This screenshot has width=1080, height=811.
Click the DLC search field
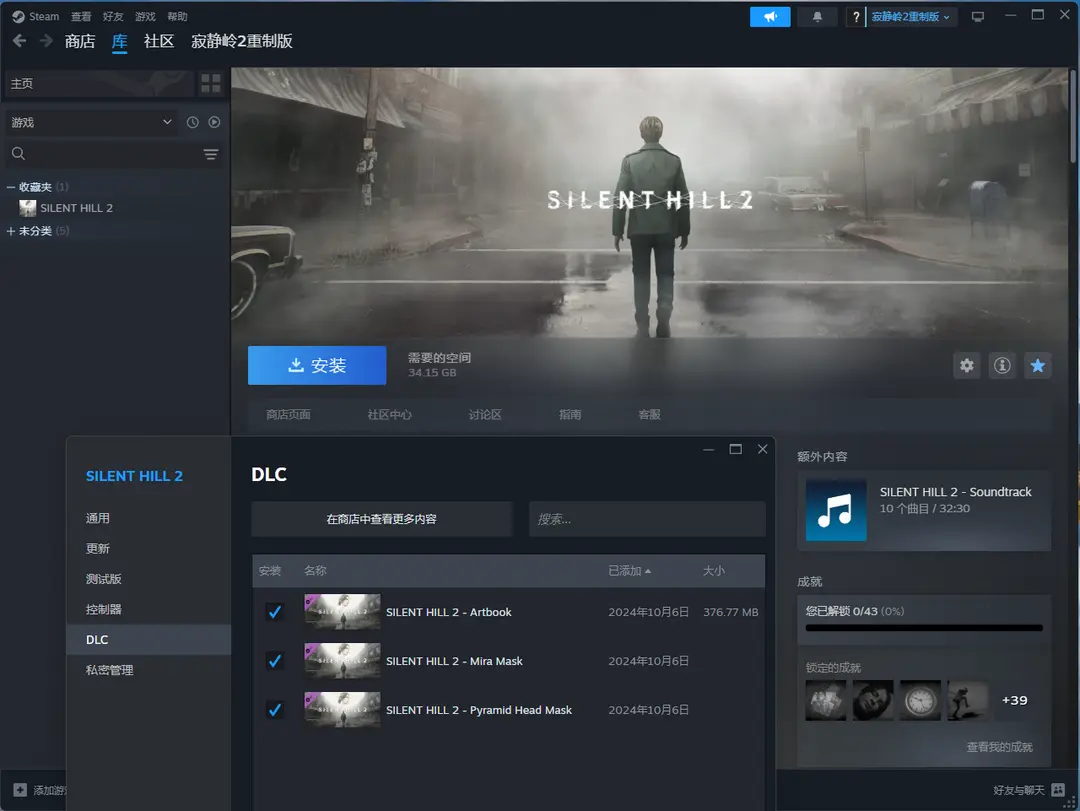point(647,519)
